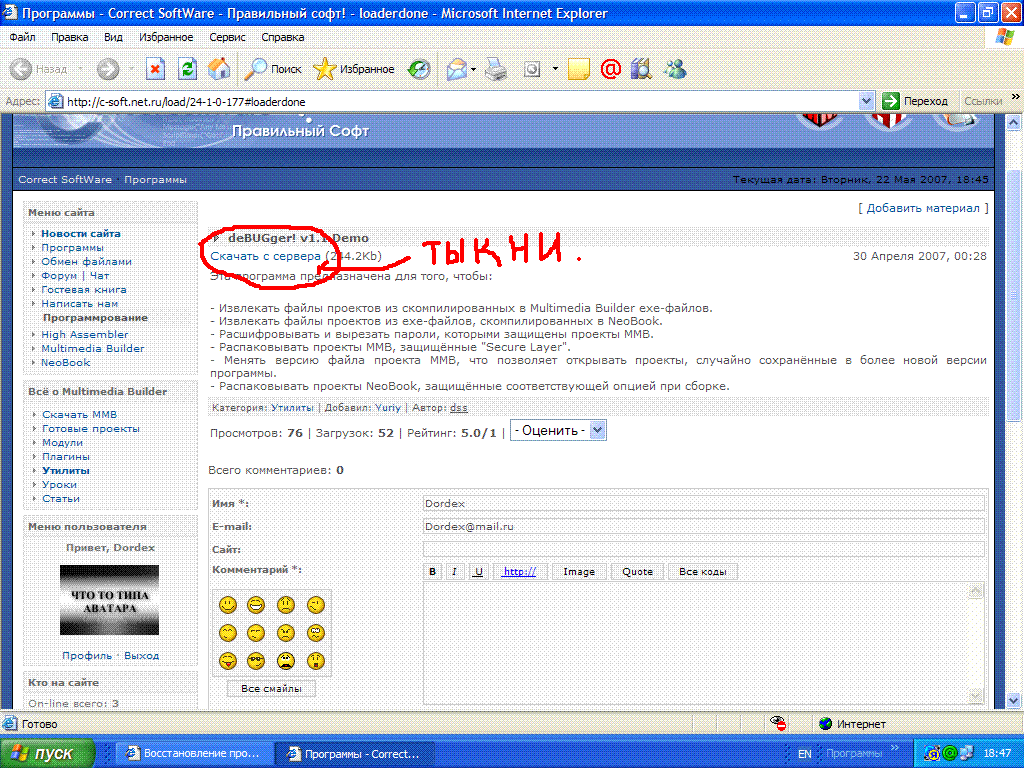Screen dimensions: 1024x768
Task: Insert the top-left smiling emoticon
Action: click(227, 605)
